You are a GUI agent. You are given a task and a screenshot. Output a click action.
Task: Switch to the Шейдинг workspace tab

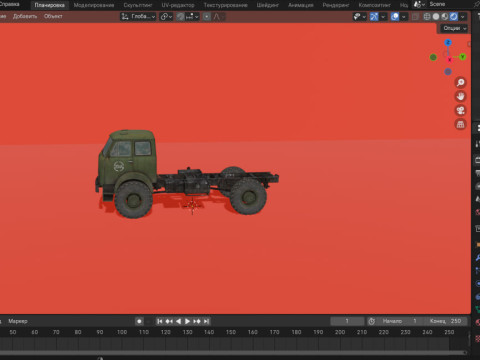(267, 5)
